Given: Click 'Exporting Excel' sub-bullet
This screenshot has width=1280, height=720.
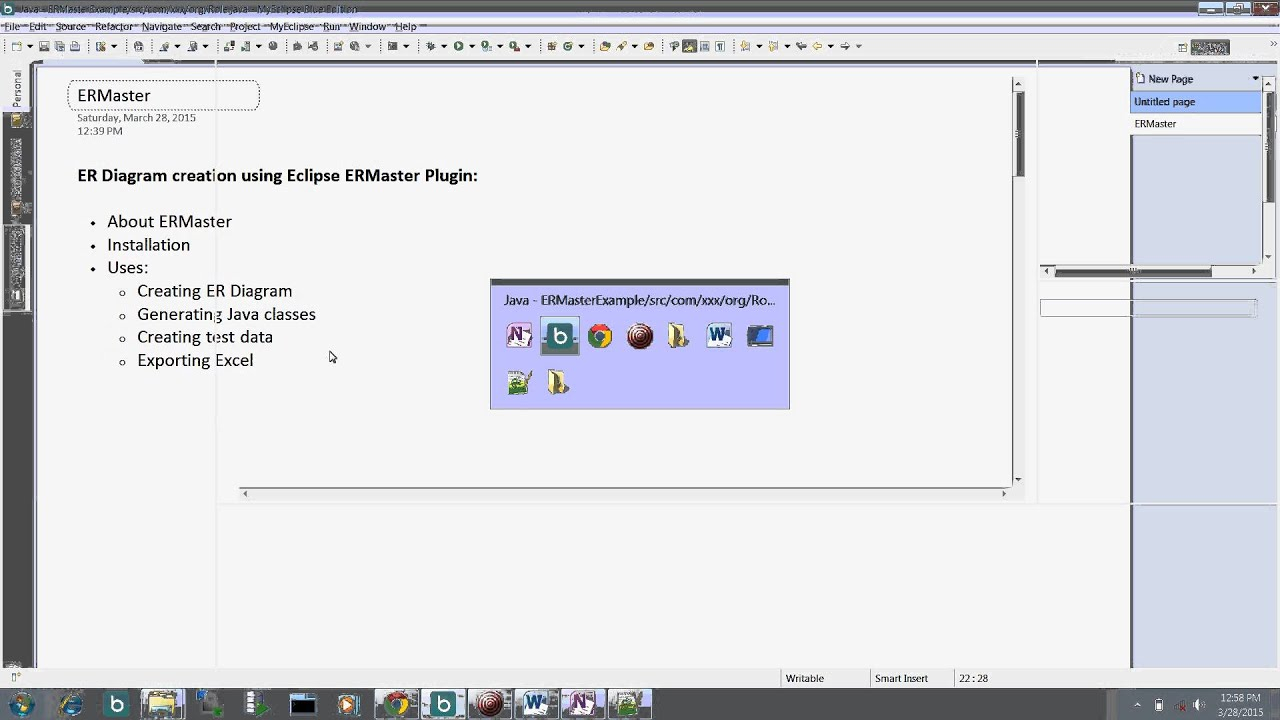Looking at the screenshot, I should click(x=195, y=360).
